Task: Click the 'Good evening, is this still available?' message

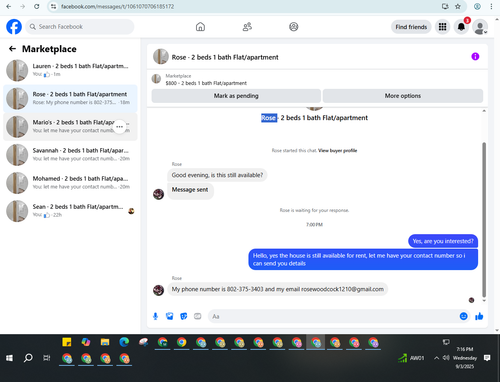Action: pos(217,175)
